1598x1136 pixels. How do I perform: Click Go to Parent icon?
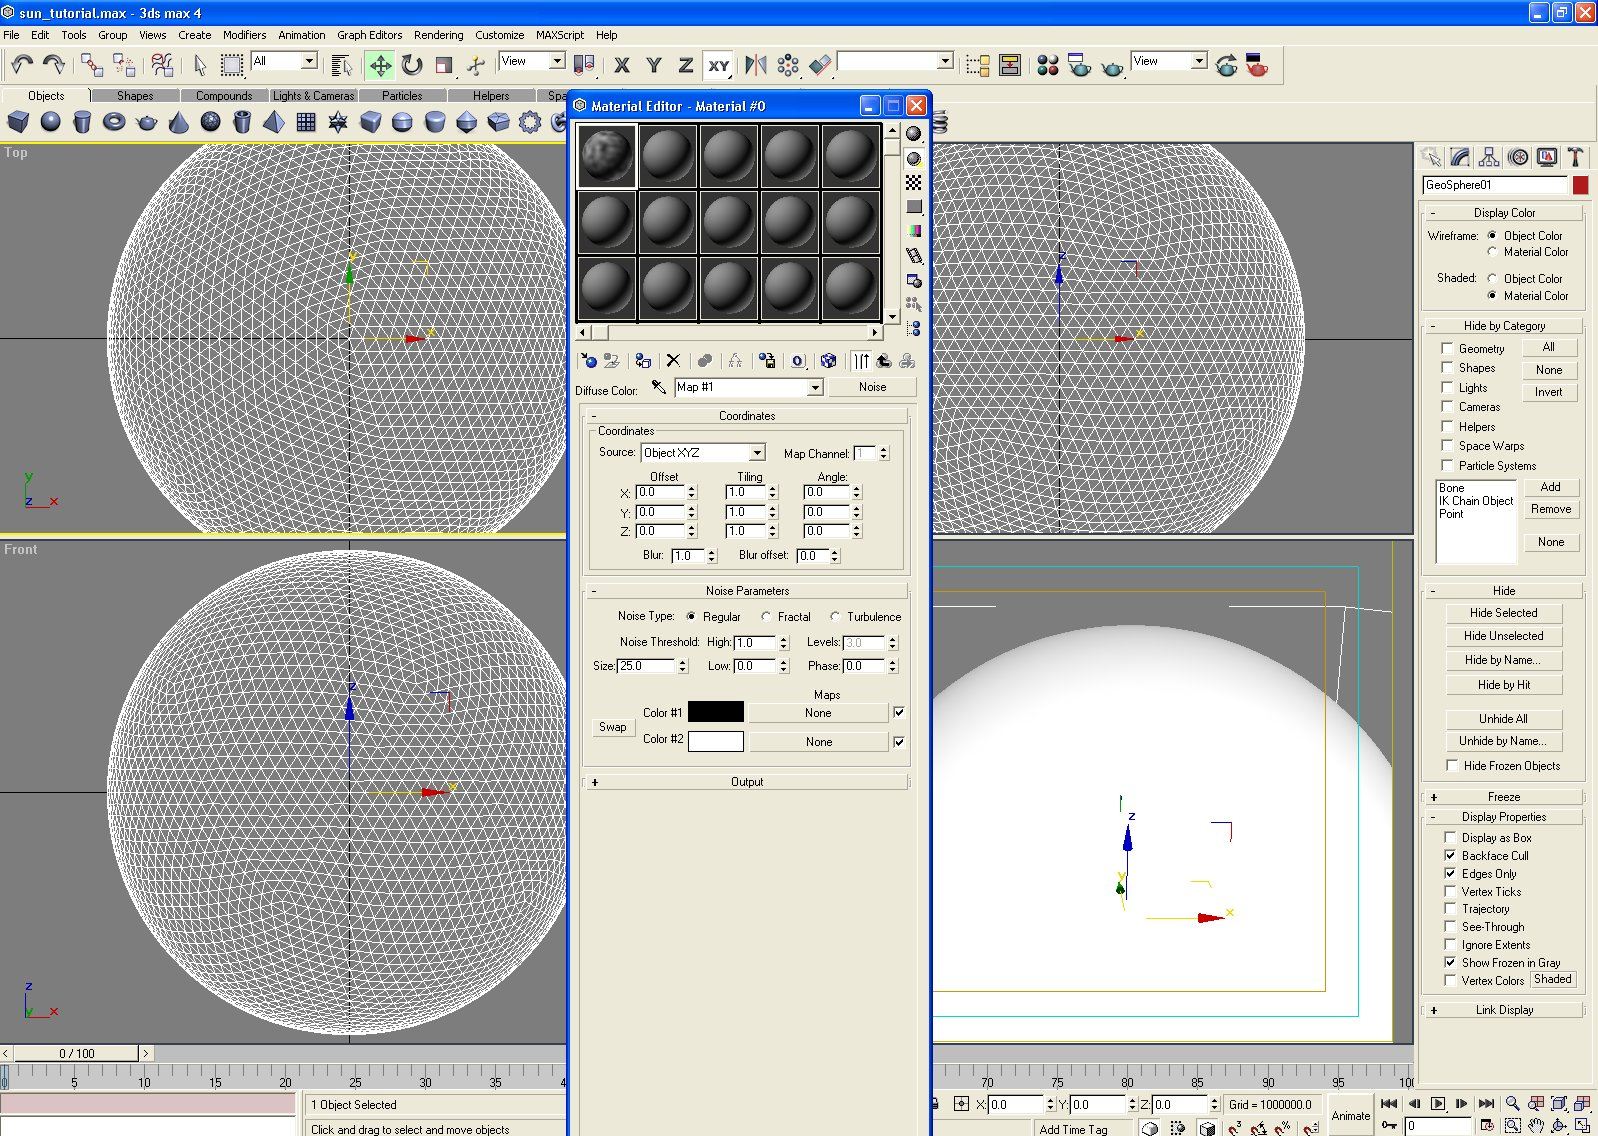click(x=884, y=361)
